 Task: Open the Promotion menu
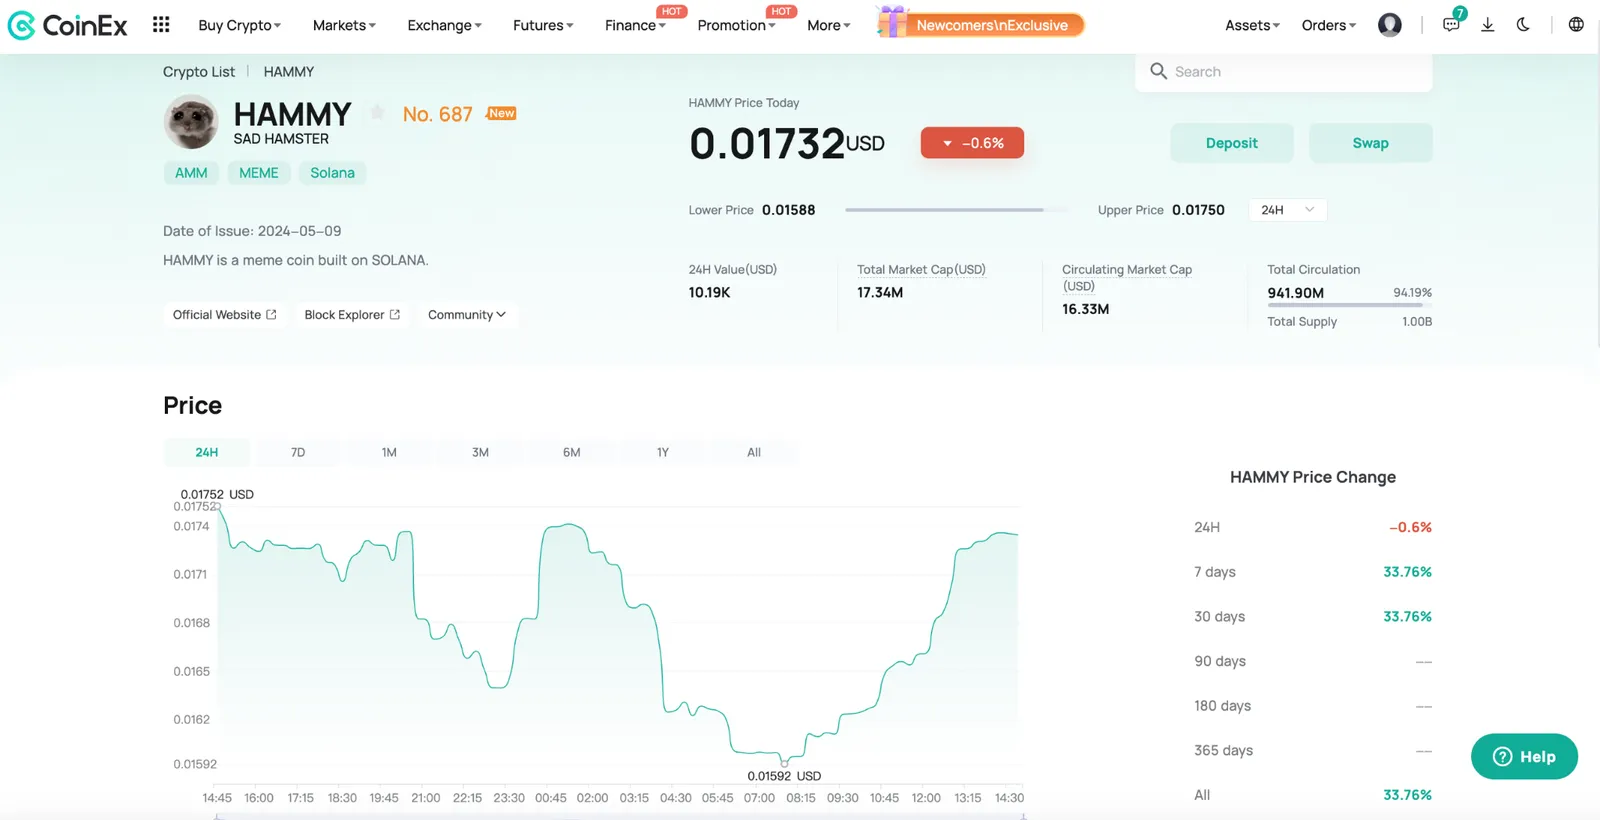736,25
